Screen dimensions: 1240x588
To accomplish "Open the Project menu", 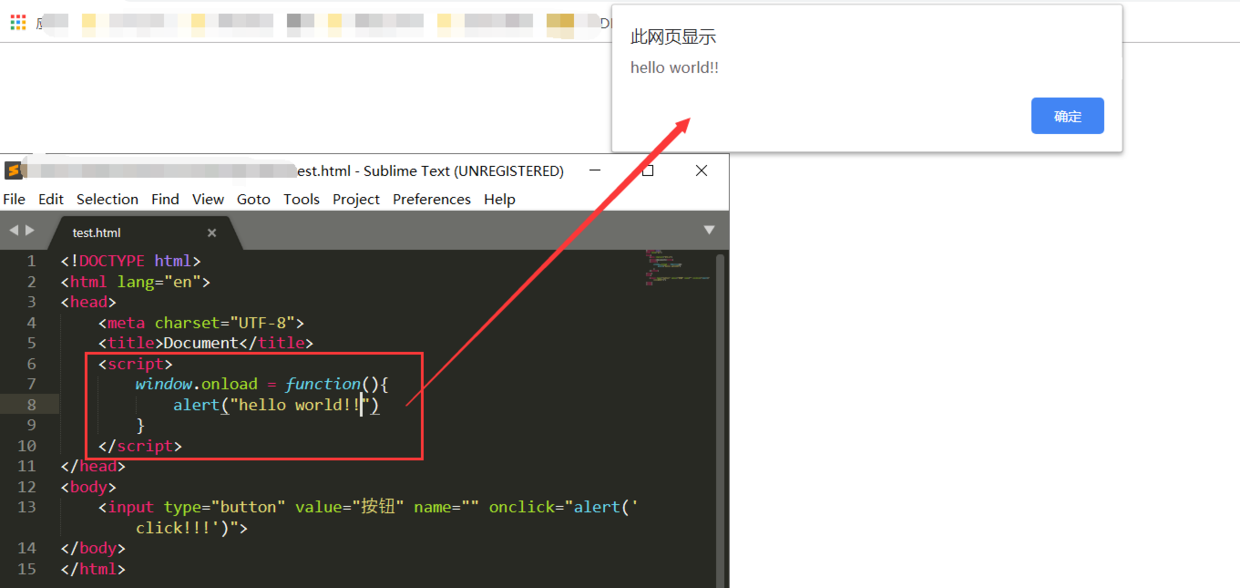I will (x=356, y=199).
